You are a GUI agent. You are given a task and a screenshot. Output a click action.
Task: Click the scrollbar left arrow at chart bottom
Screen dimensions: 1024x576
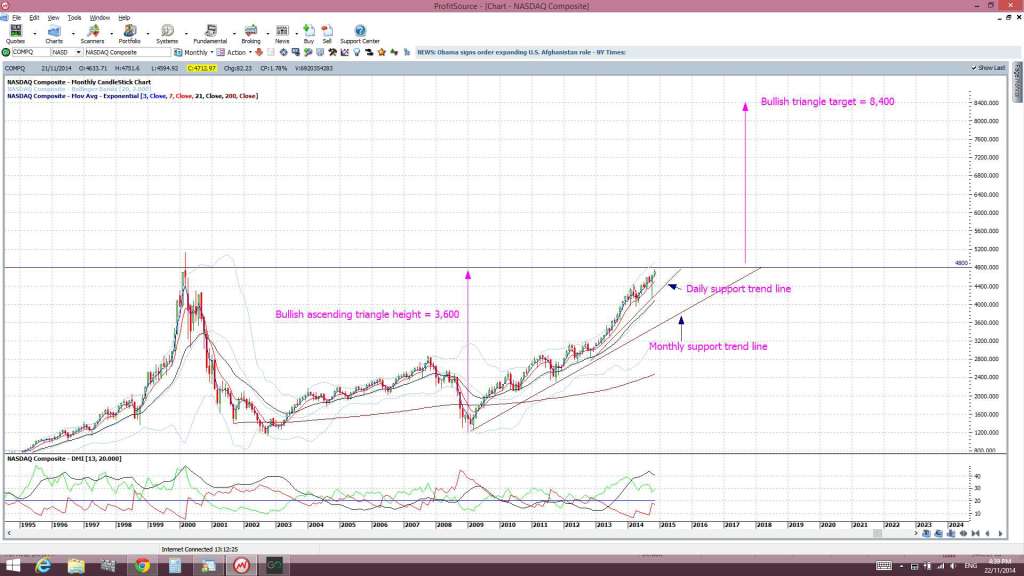[x=8, y=534]
